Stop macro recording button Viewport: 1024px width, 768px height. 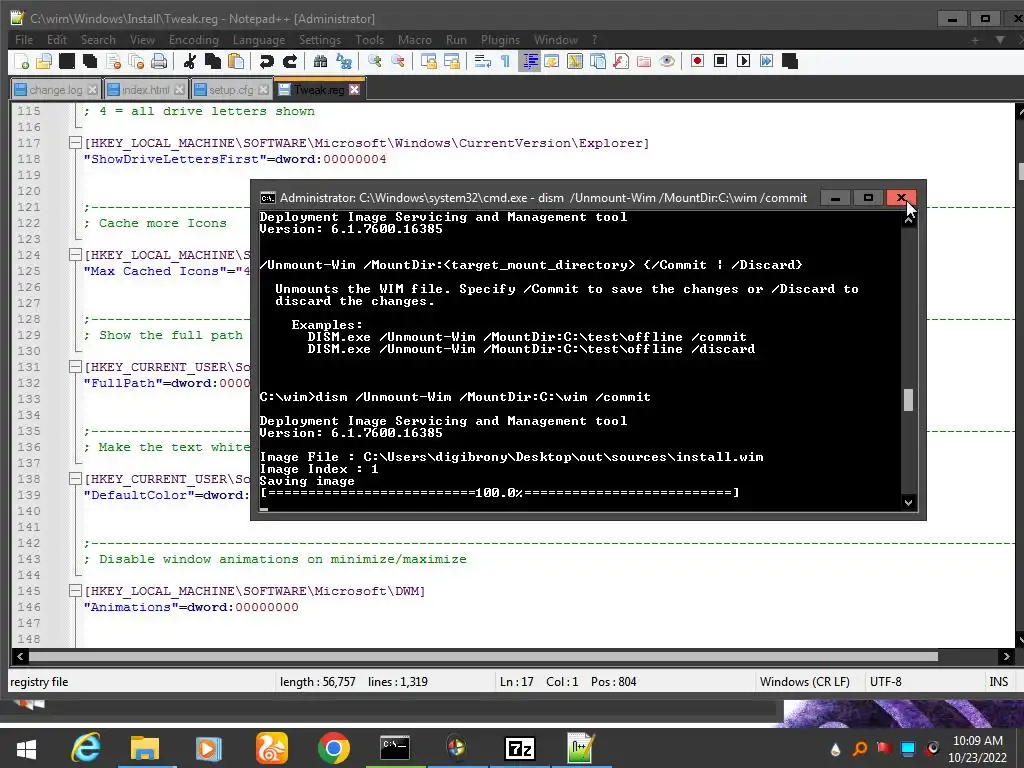(720, 61)
